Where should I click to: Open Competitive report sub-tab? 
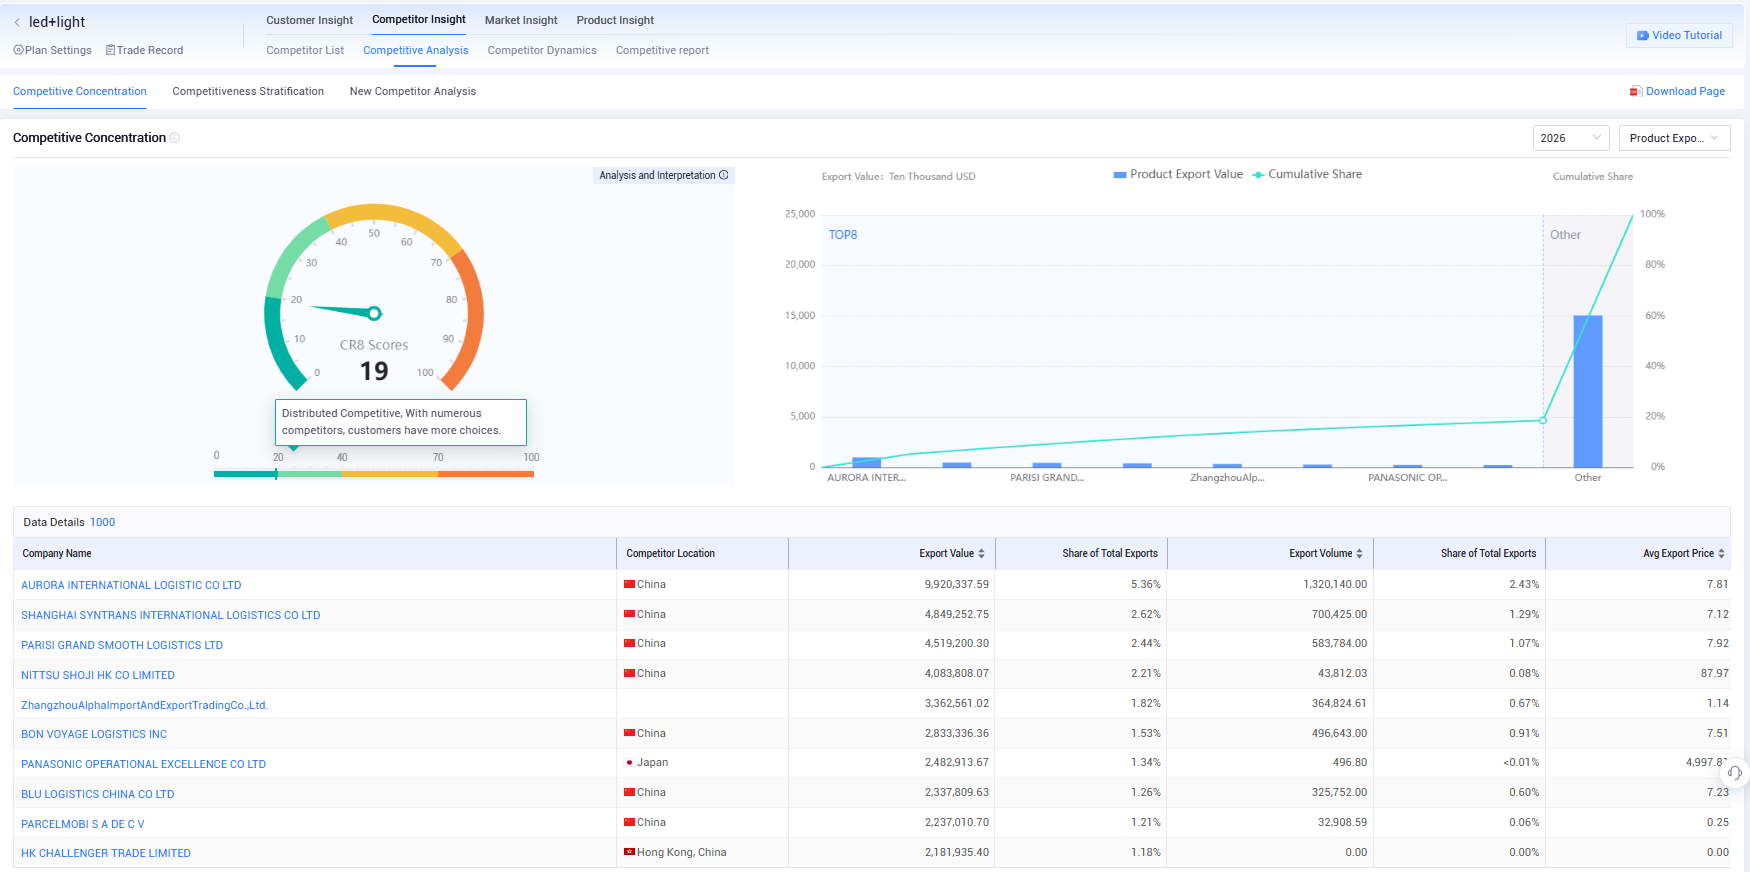(x=662, y=50)
